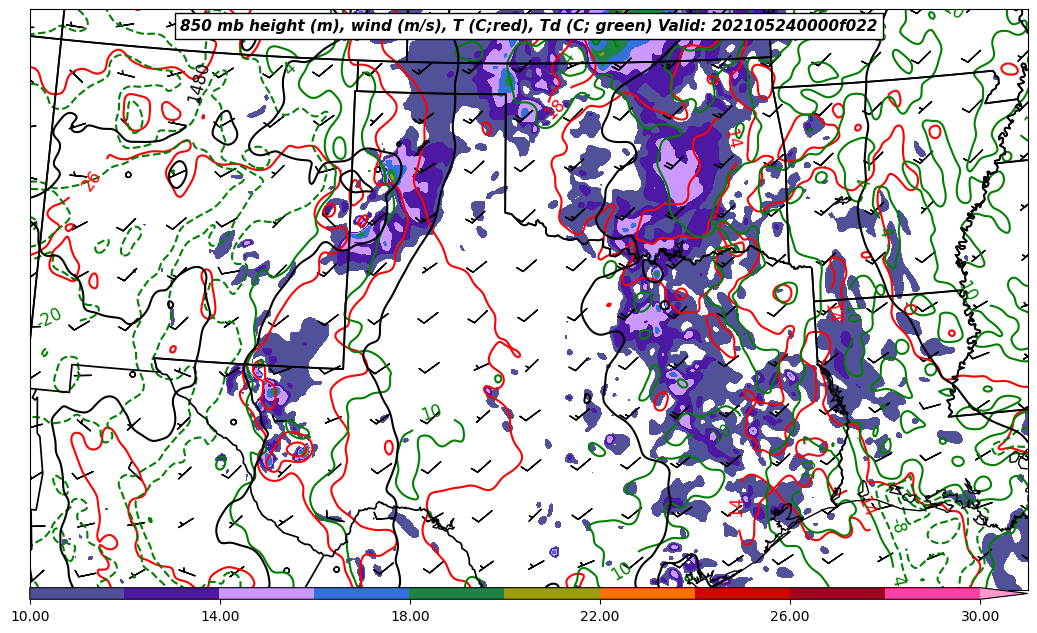
Task: Click the pale pink colorbar arrow tip
Action: coord(1003,593)
